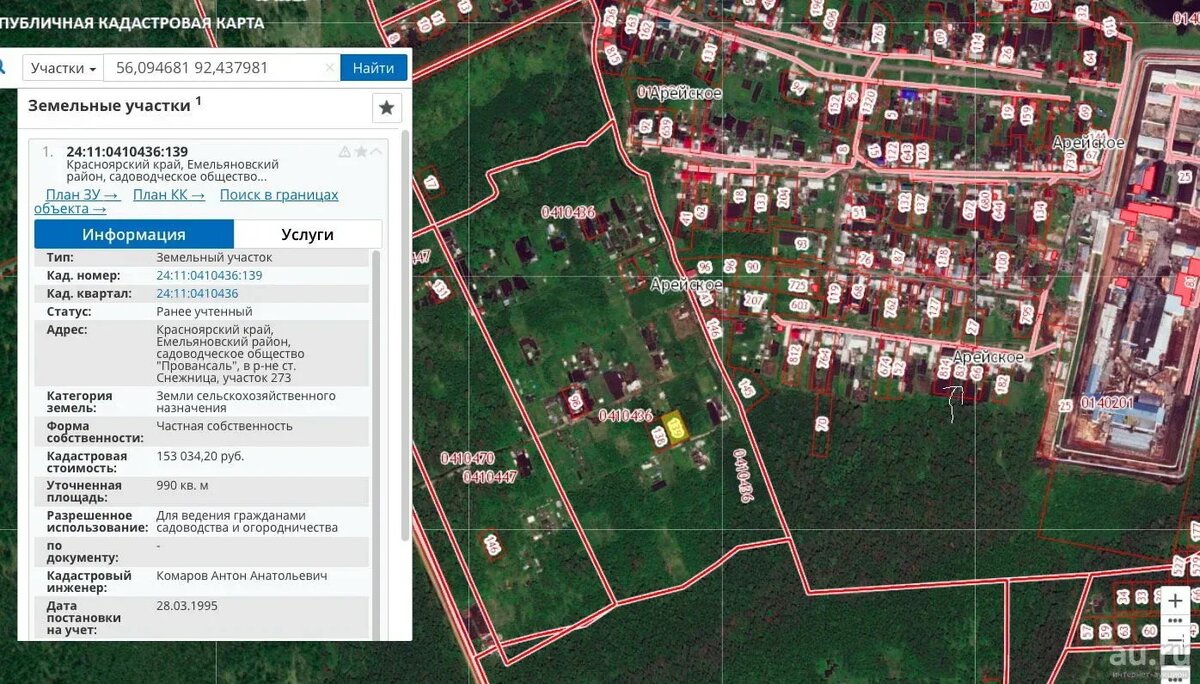
Task: Click the area value 990 кв. м
Action: pos(182,485)
